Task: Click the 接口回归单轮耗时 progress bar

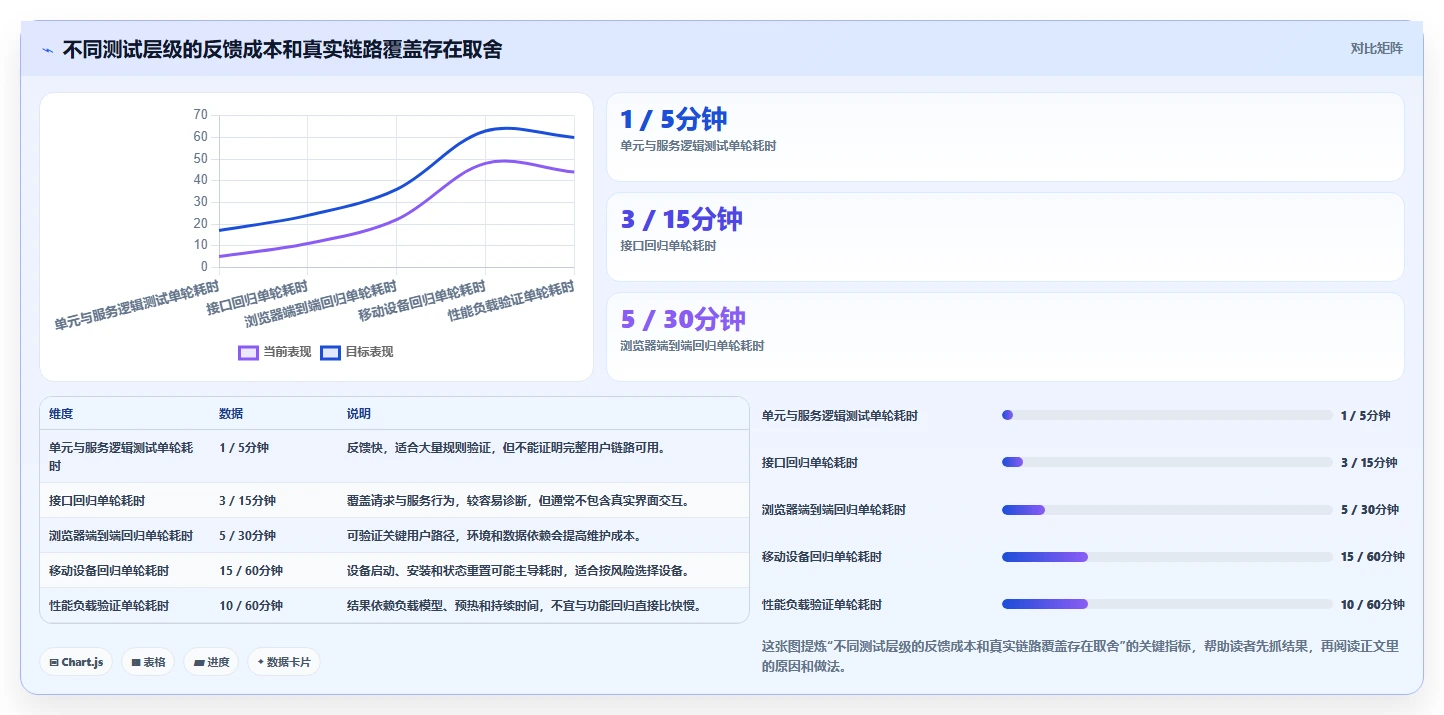Action: [x=1167, y=462]
